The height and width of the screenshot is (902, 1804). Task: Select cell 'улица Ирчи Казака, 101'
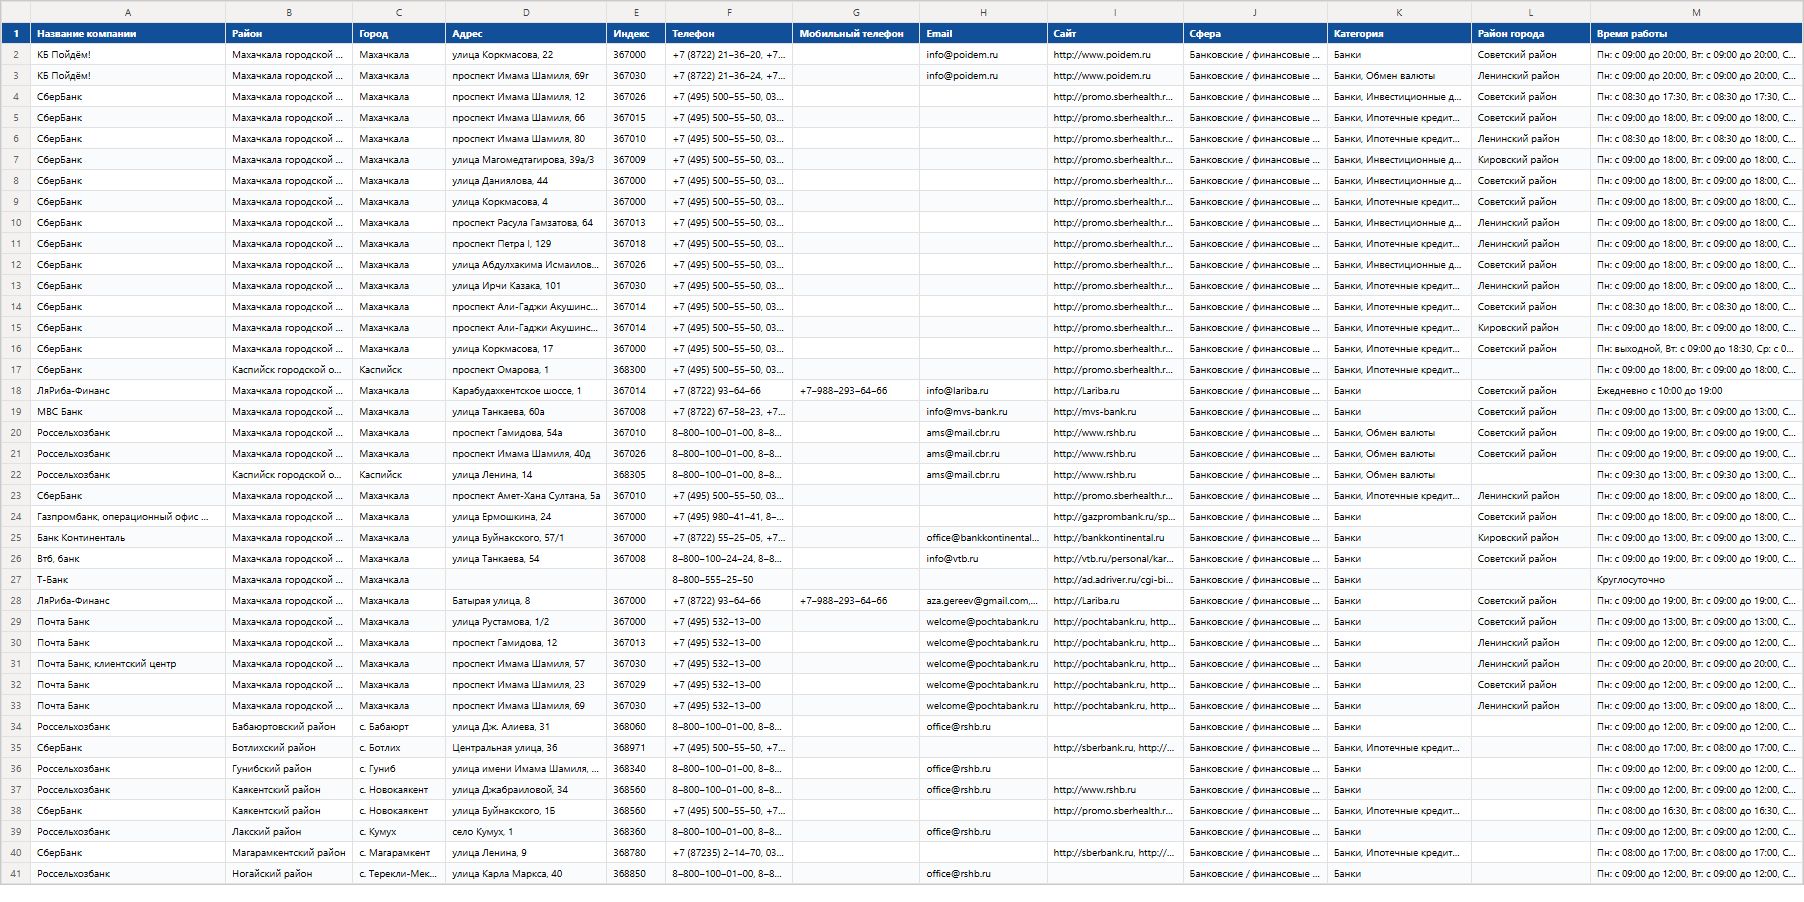[526, 286]
